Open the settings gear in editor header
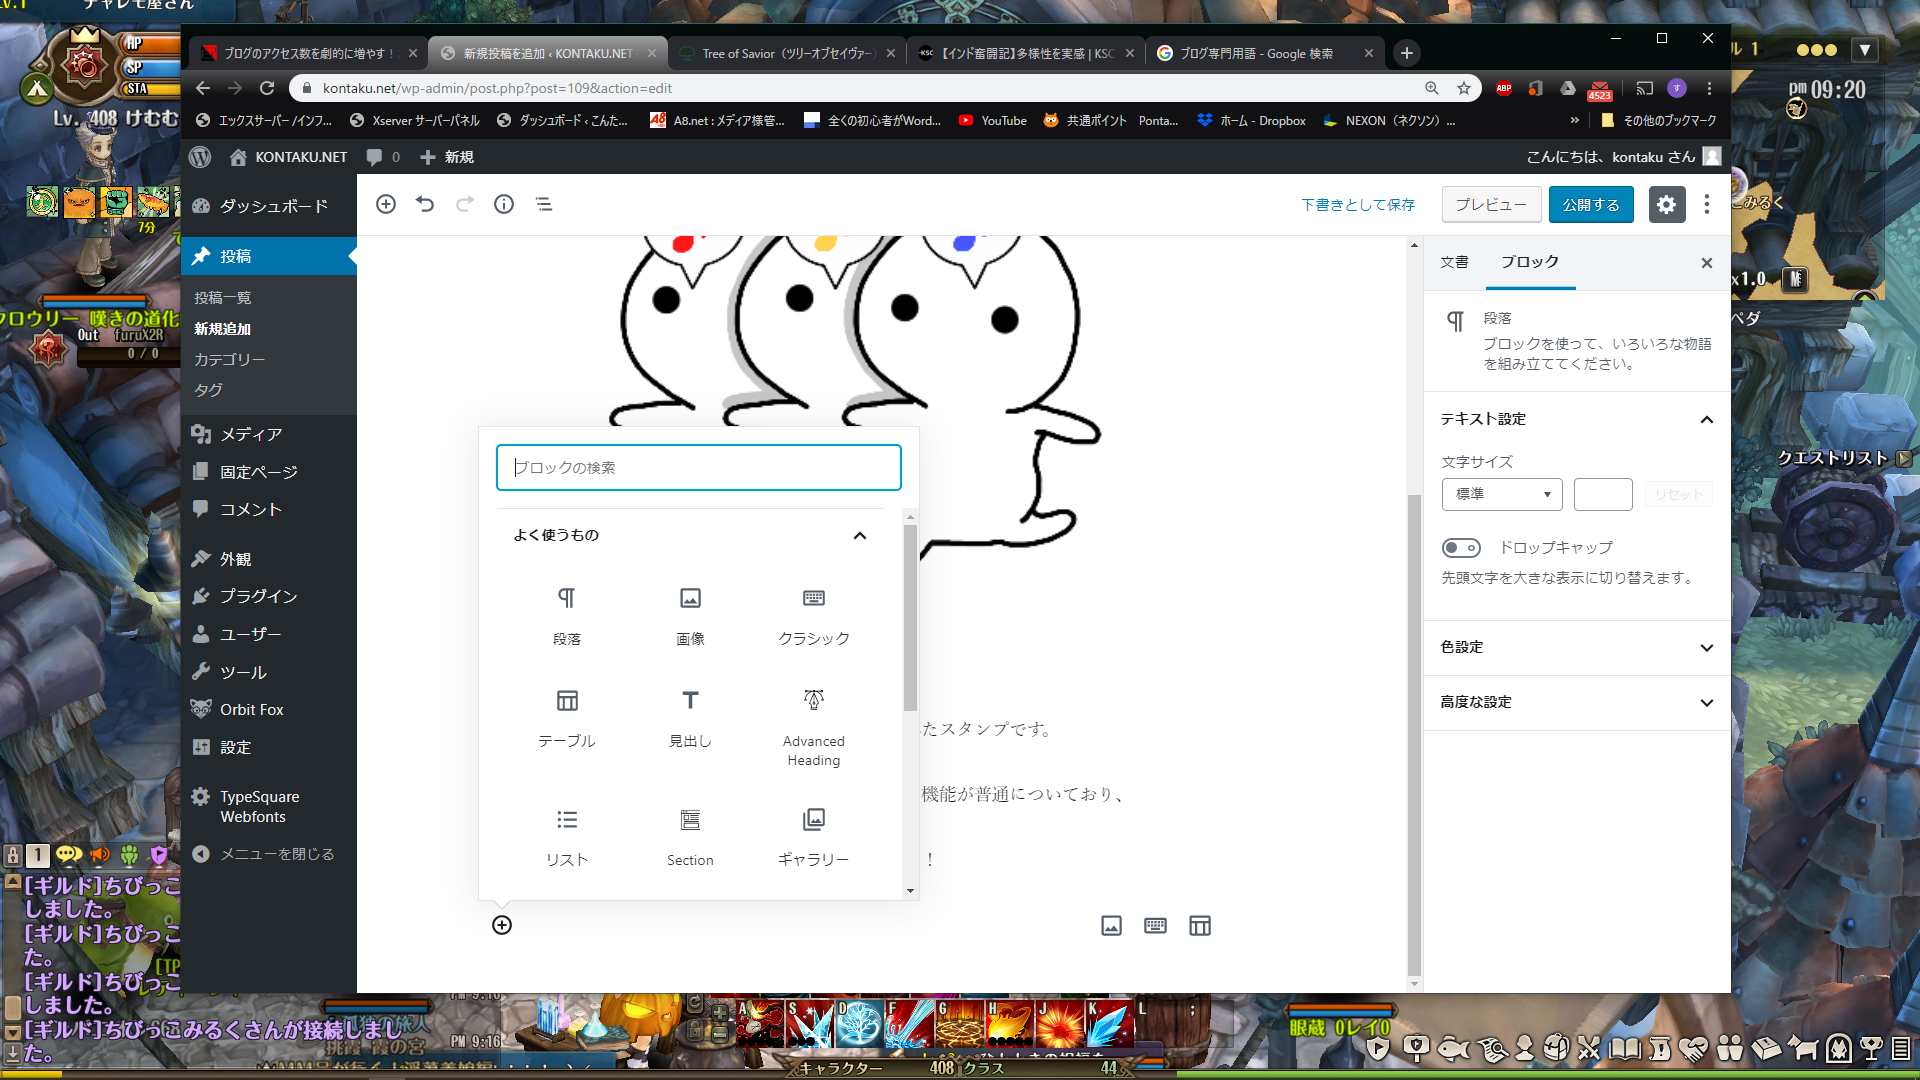1920x1080 pixels. coord(1666,204)
